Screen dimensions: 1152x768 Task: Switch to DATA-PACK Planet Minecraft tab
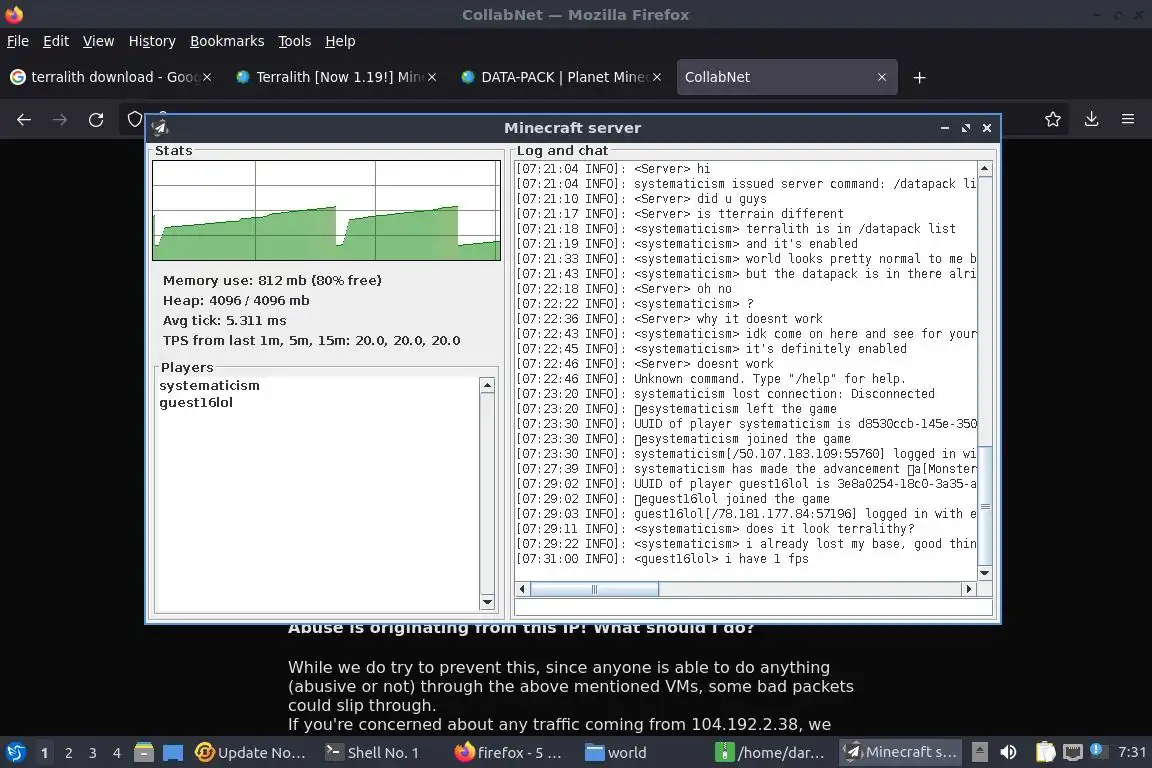click(561, 77)
